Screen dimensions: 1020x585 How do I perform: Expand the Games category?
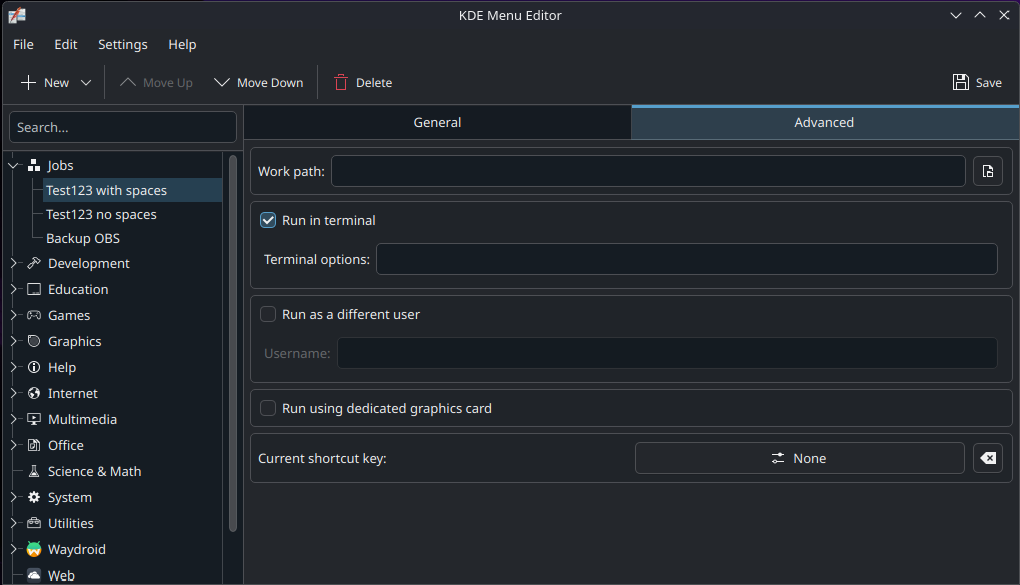(13, 315)
